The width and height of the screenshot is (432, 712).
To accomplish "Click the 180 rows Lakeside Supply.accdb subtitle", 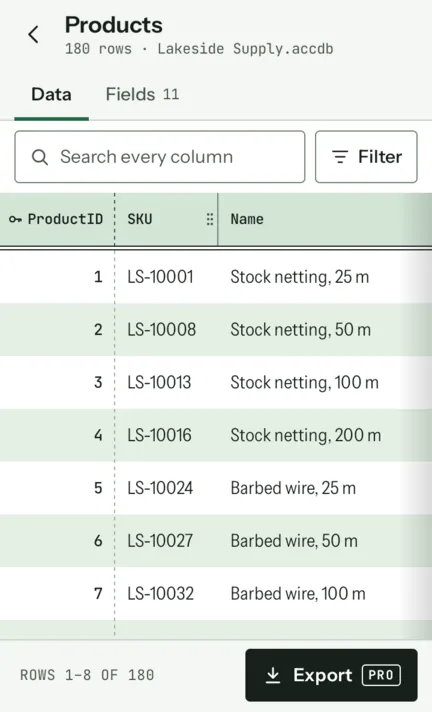I will (x=199, y=49).
